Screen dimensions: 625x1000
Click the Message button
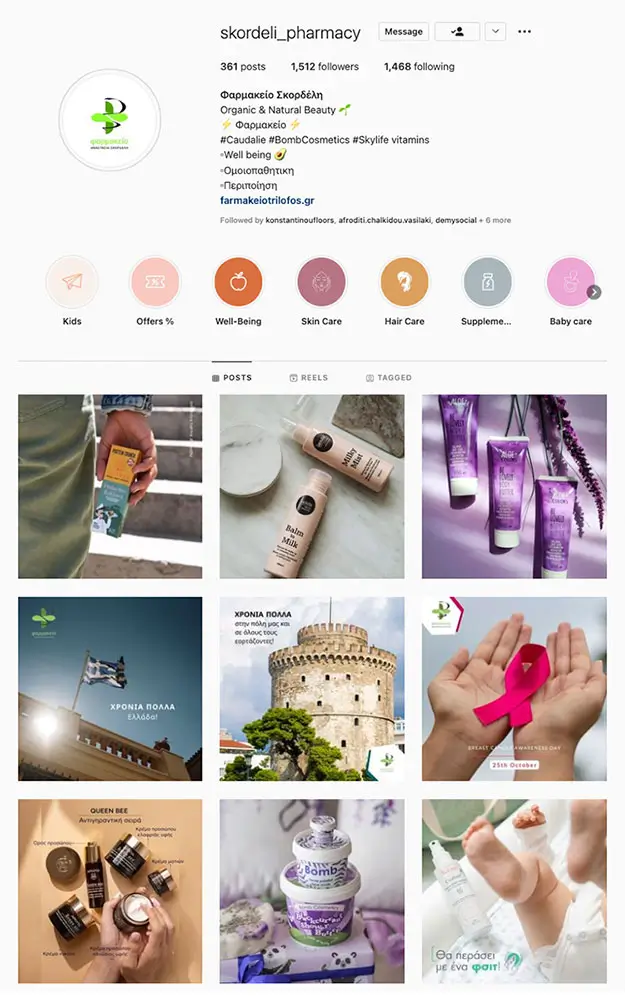(404, 31)
